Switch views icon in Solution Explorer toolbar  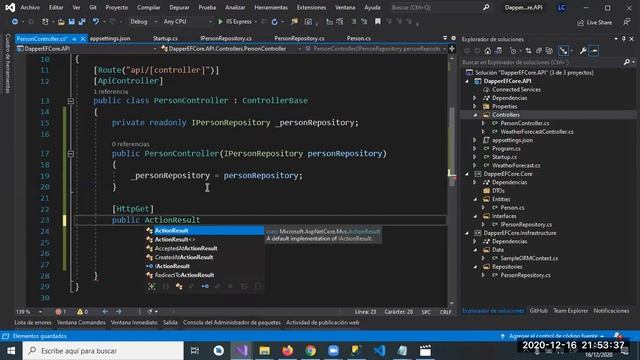[x=498, y=51]
